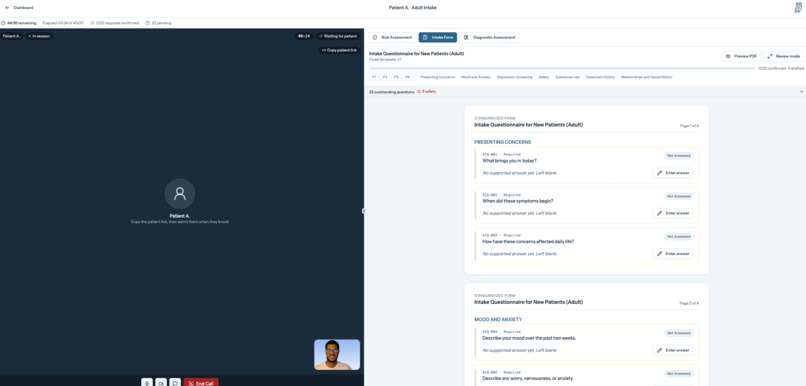Click the 00:24 call timer badge

(304, 36)
